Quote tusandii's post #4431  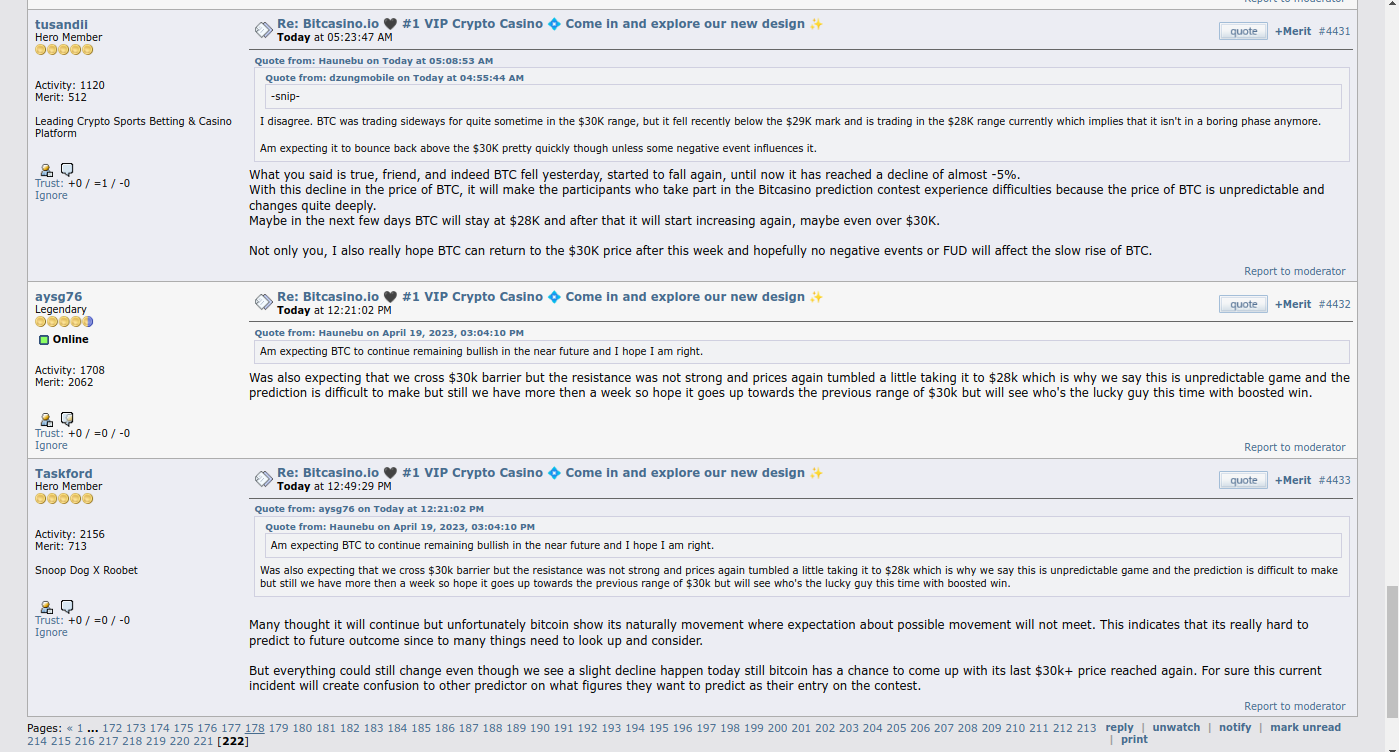(1243, 31)
